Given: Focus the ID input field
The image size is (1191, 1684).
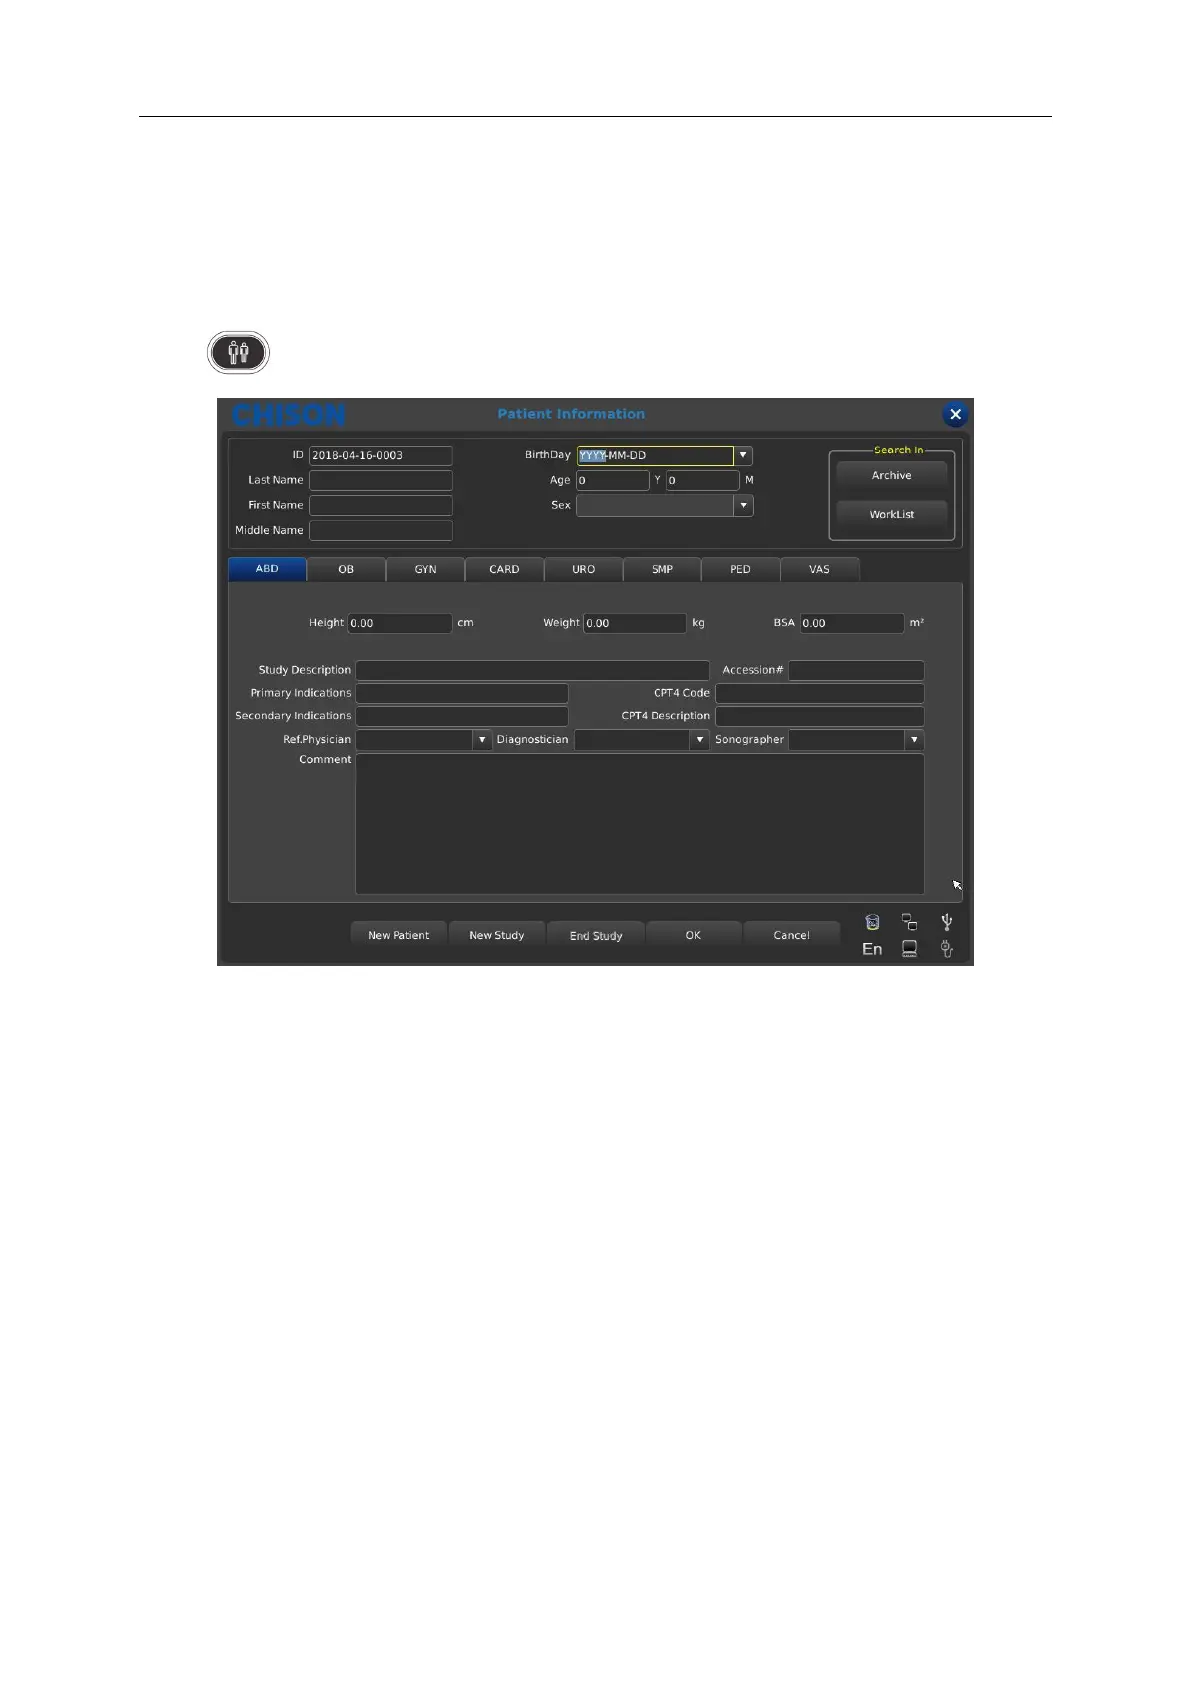Looking at the screenshot, I should (380, 455).
